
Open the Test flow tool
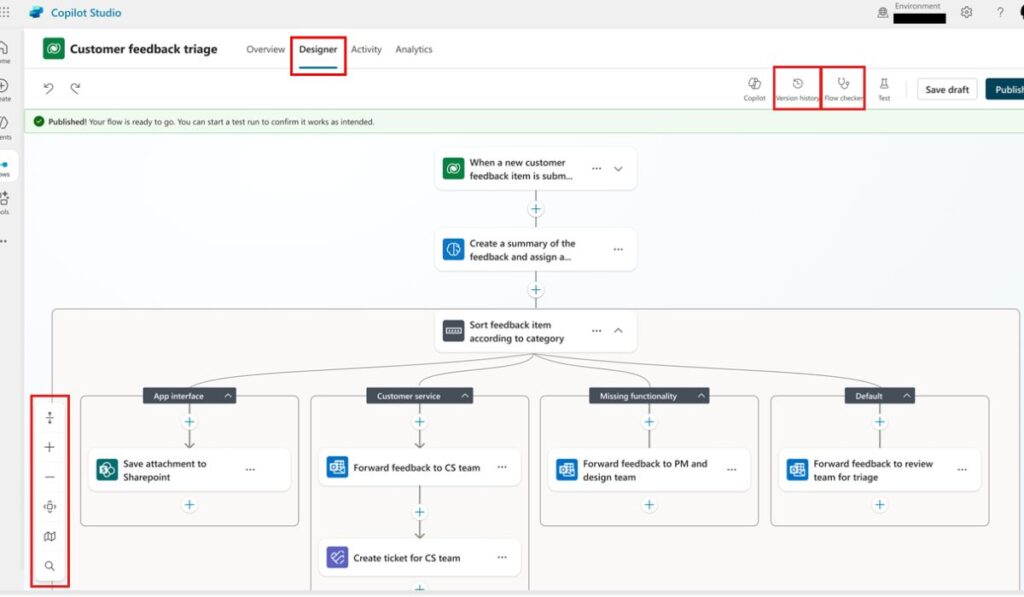884,89
